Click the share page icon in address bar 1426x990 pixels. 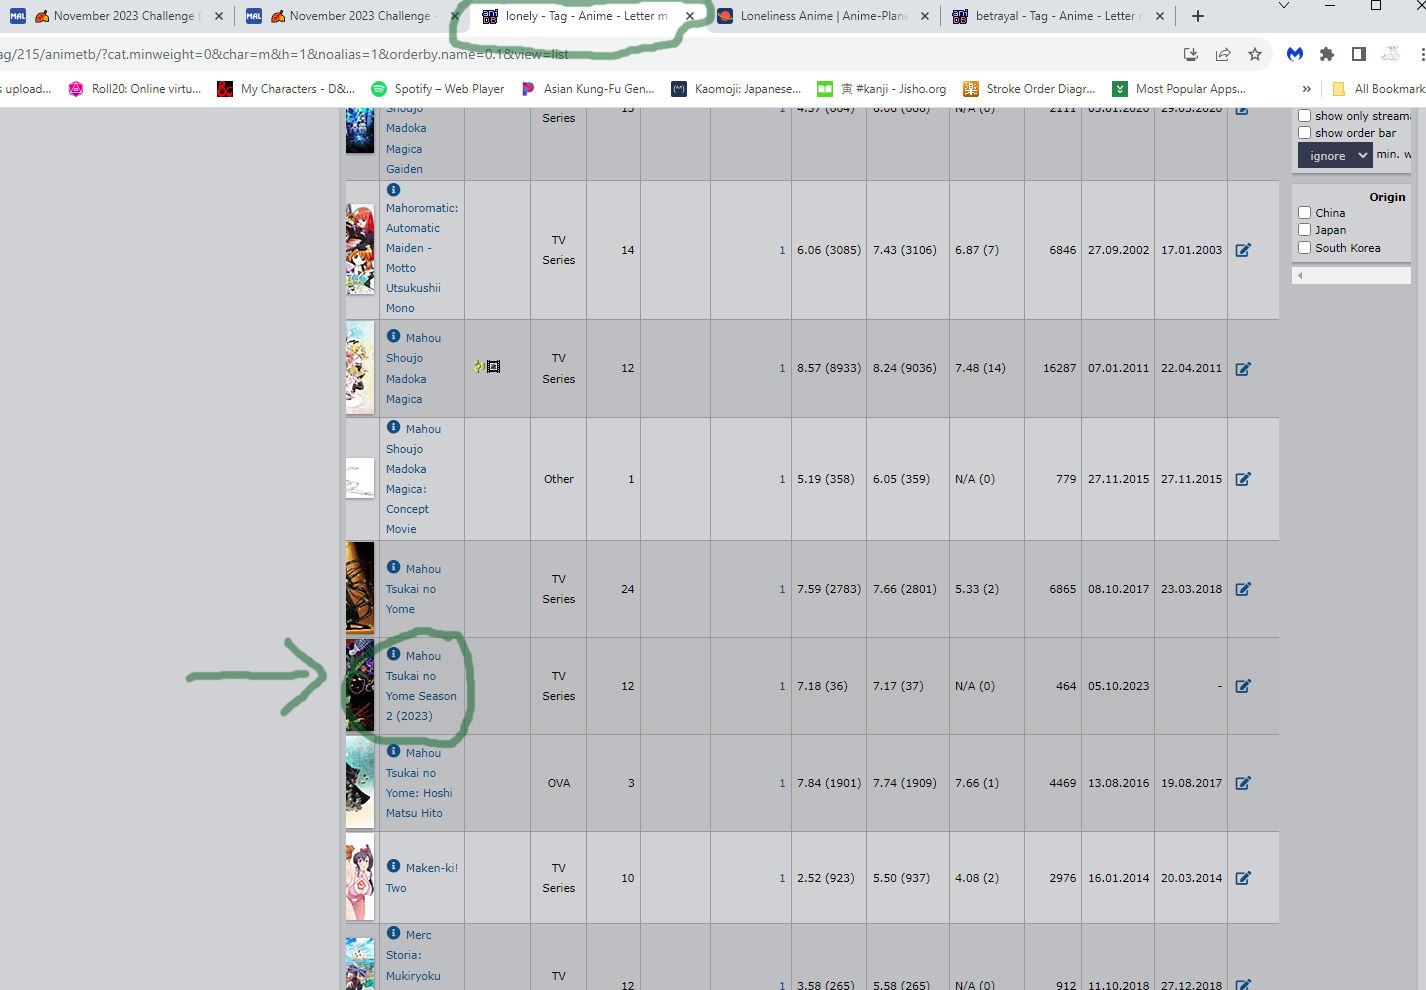point(1223,54)
